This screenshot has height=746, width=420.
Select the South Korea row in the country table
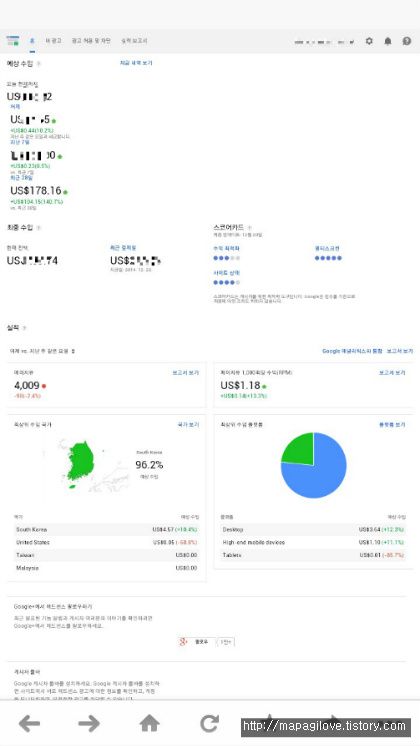click(x=107, y=530)
